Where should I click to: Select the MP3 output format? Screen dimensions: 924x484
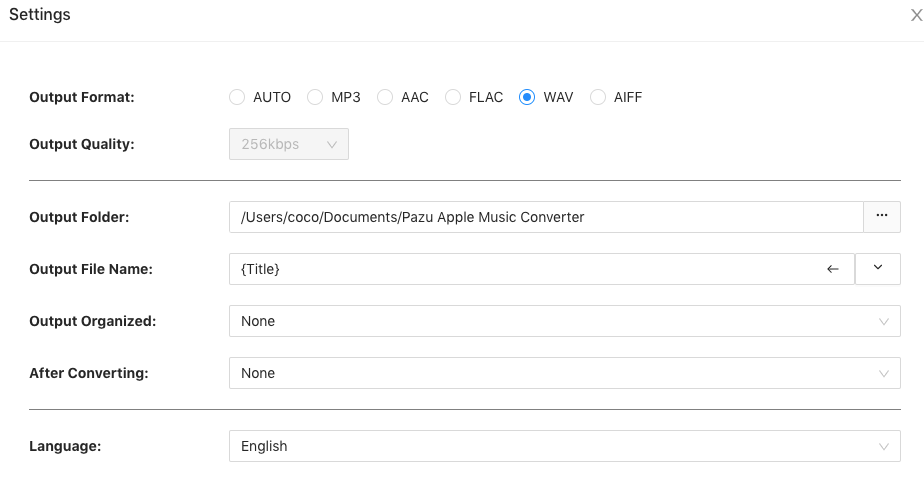[314, 97]
